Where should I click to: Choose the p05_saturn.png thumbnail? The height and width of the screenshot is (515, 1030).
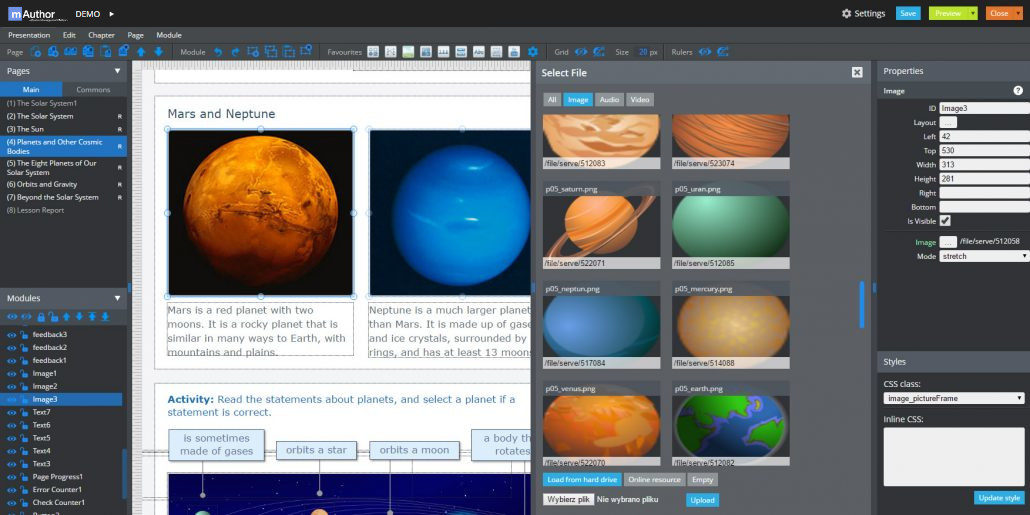coord(602,226)
